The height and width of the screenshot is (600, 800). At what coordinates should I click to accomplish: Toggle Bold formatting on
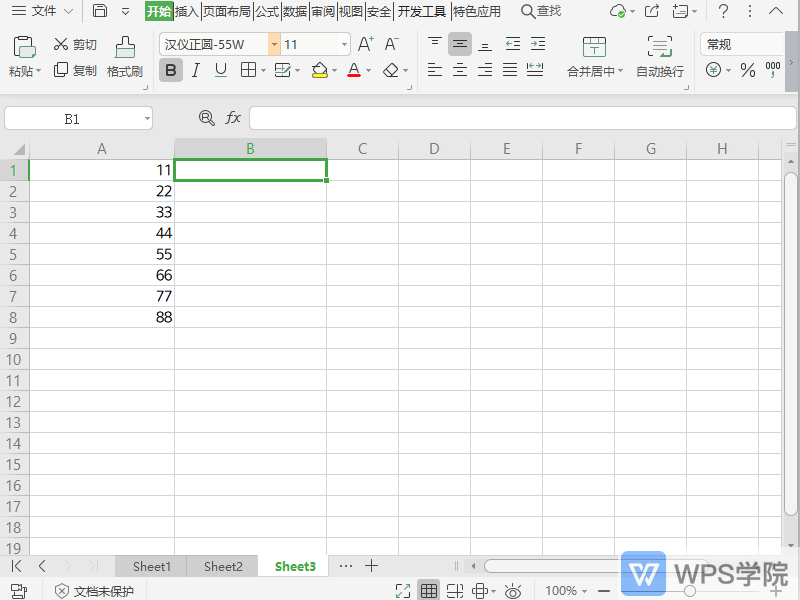(x=171, y=70)
